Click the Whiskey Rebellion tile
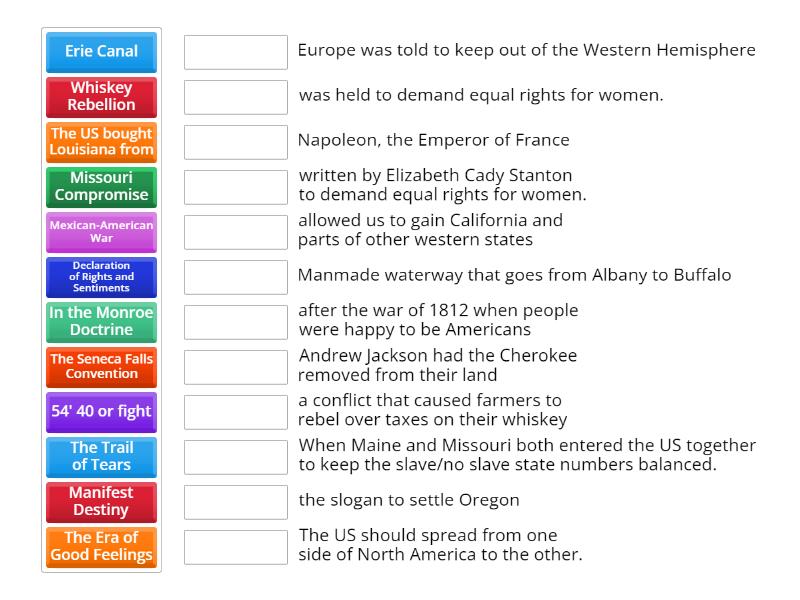This screenshot has height=600, width=800. 101,96
